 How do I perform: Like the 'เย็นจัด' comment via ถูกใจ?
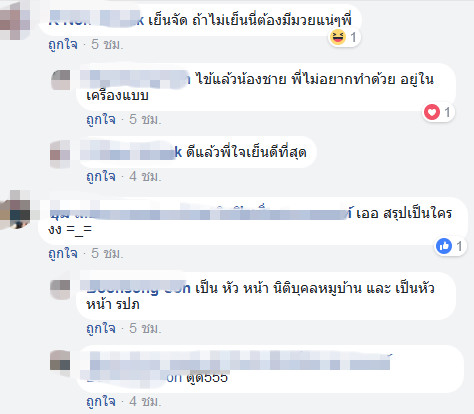click(63, 44)
